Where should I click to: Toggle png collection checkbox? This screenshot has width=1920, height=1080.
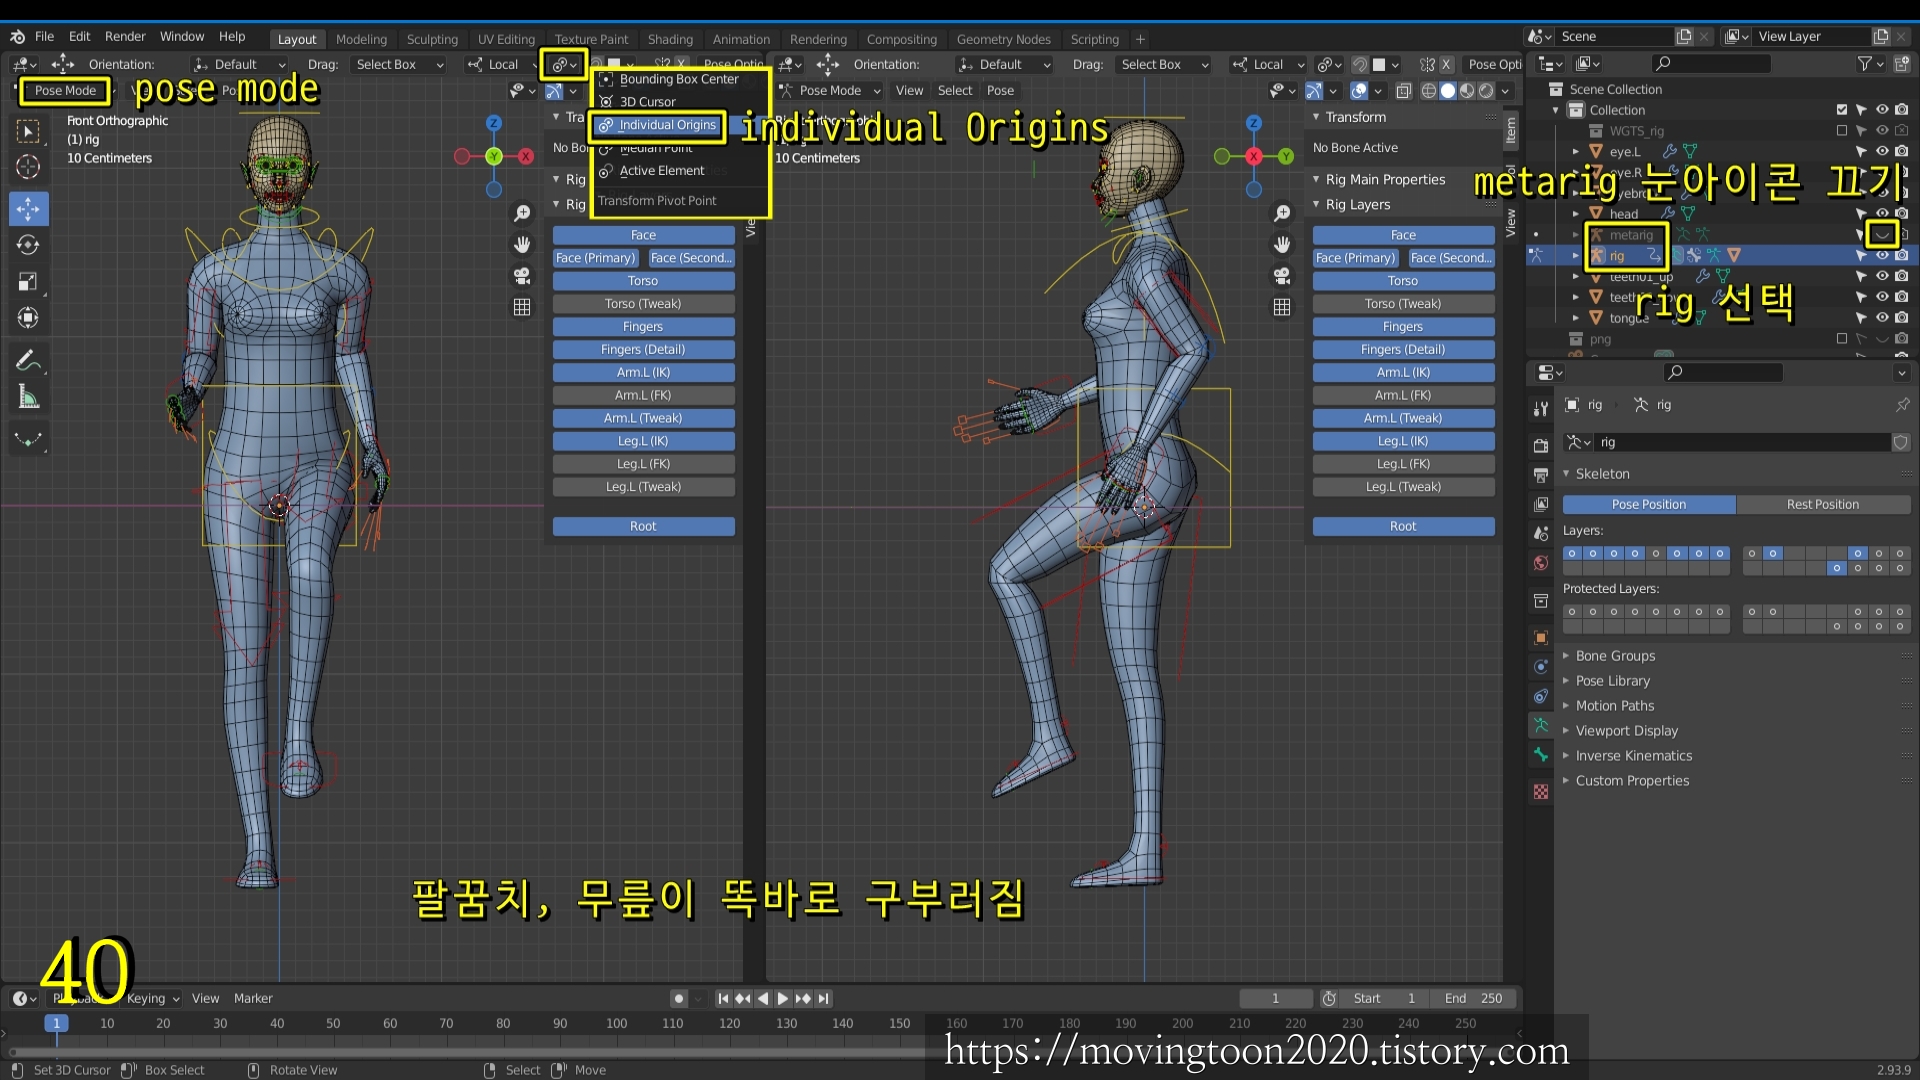(x=1842, y=338)
